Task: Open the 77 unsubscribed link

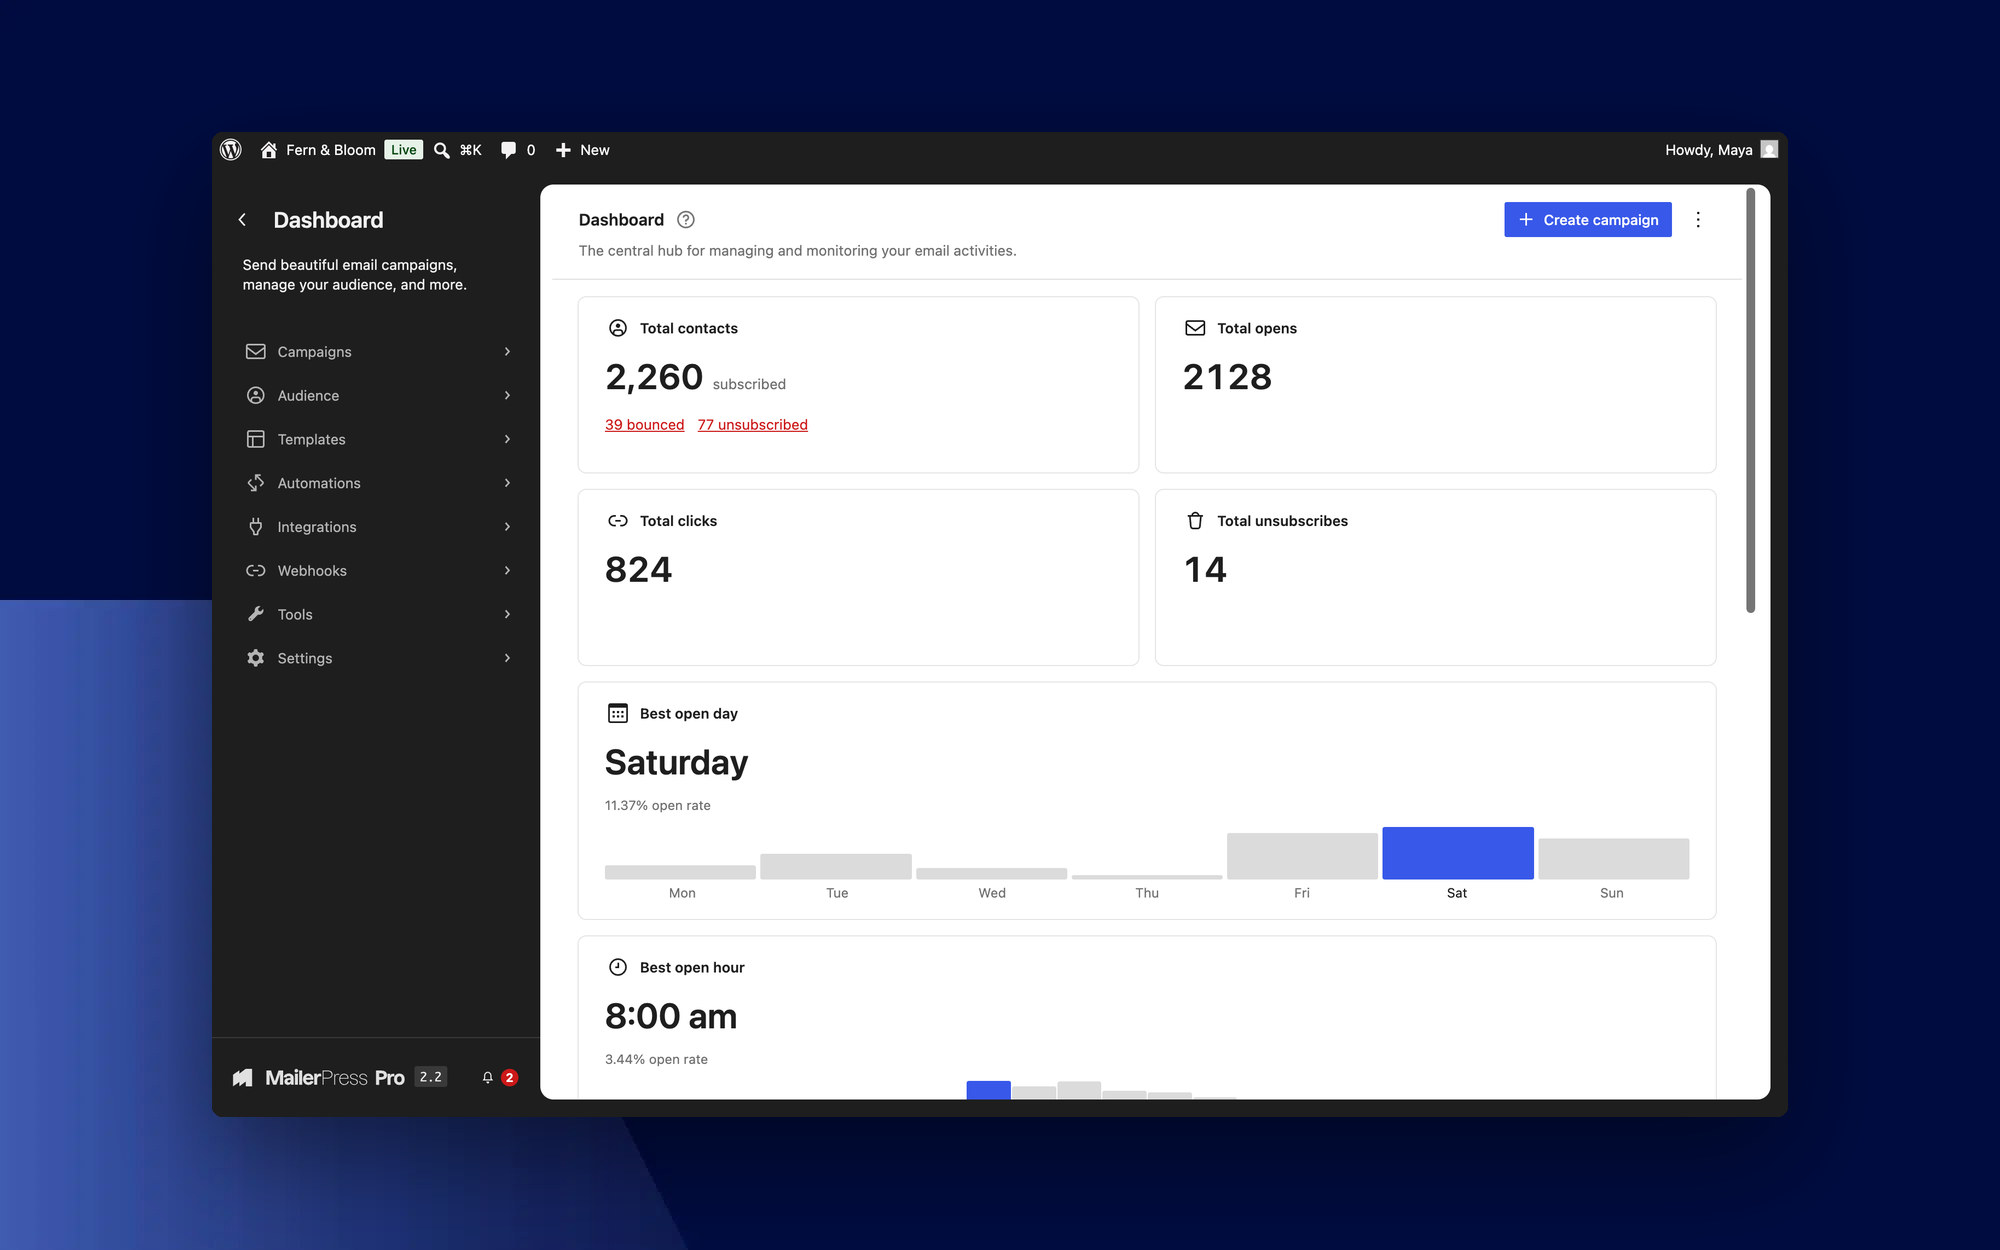Action: click(752, 425)
